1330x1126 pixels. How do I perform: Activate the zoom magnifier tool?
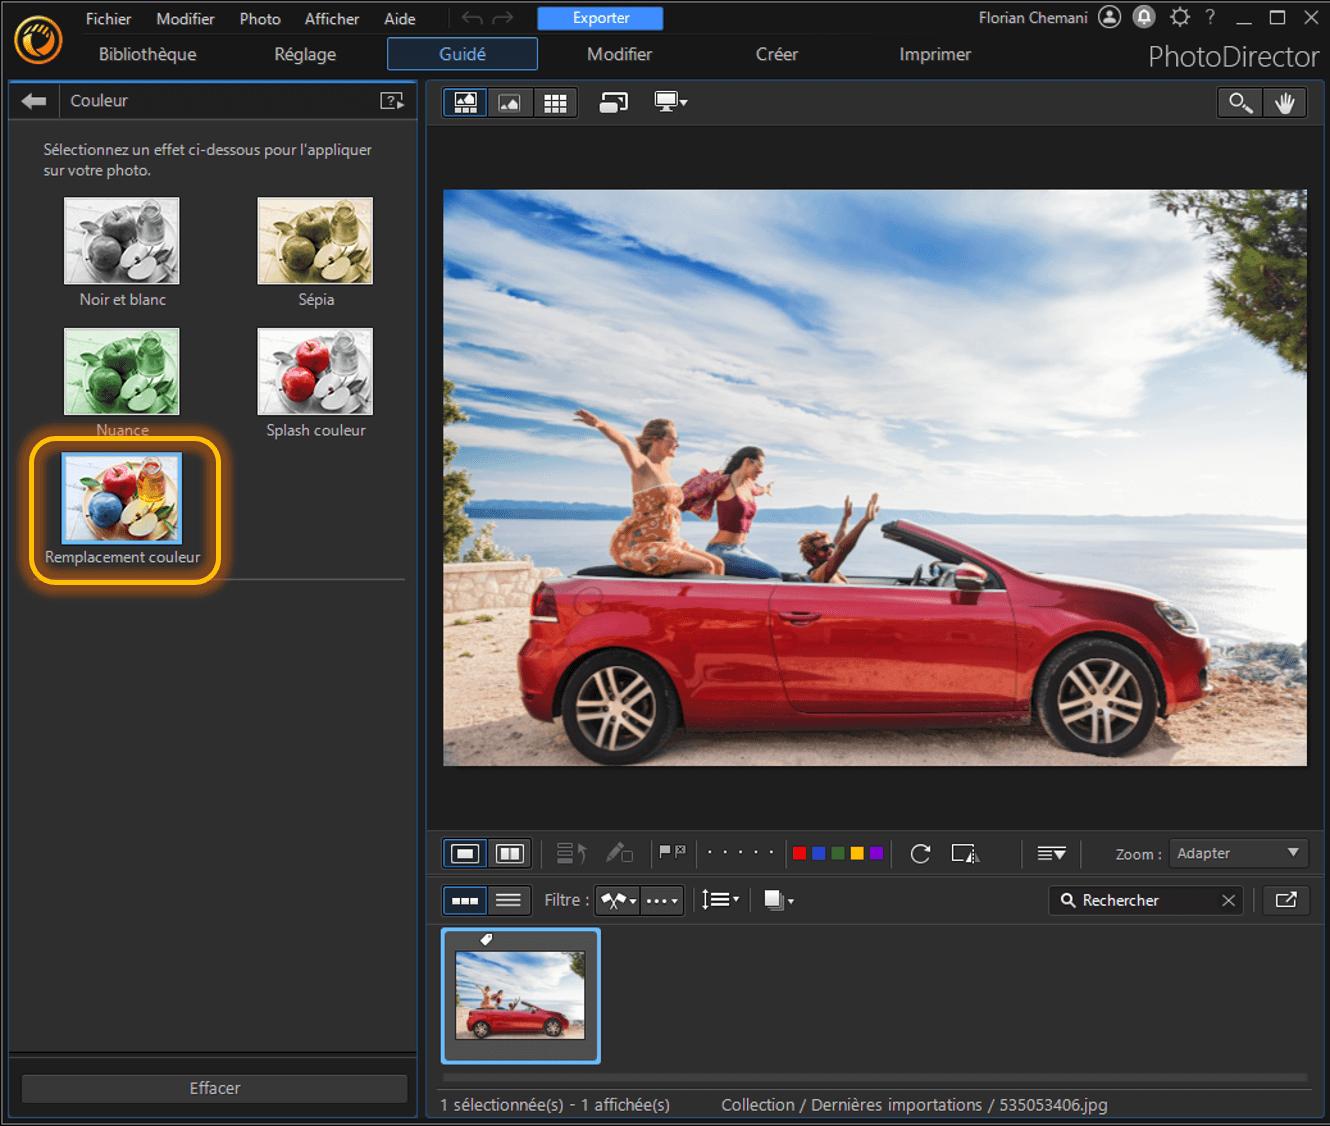coord(1239,102)
